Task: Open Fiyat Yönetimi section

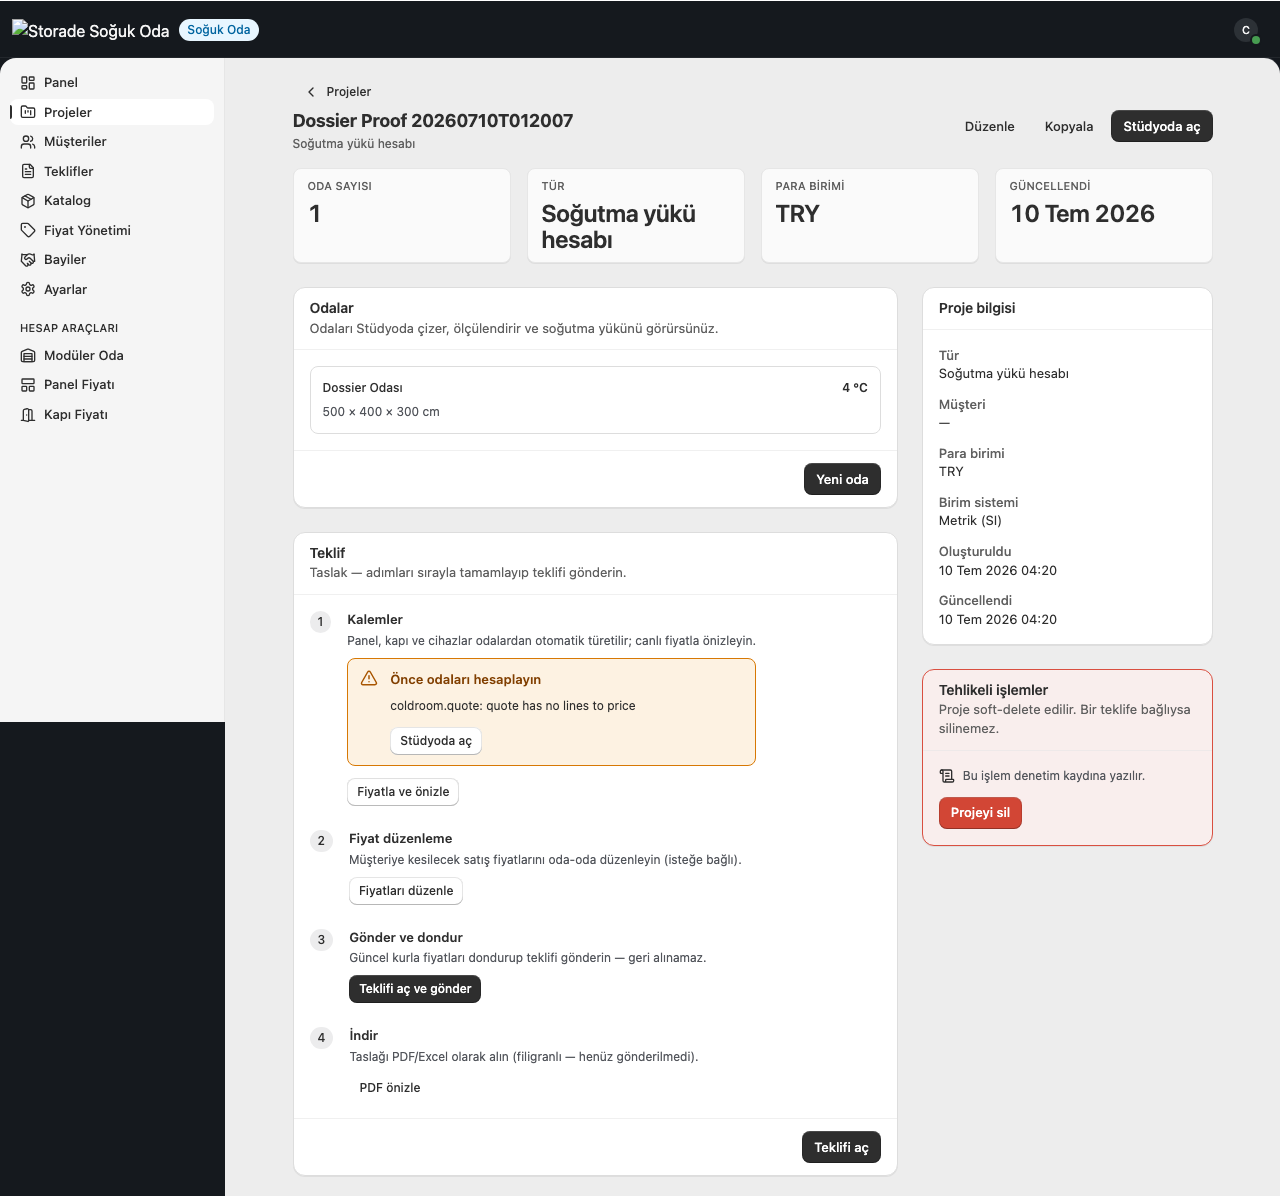Action: pyautogui.click(x=112, y=230)
